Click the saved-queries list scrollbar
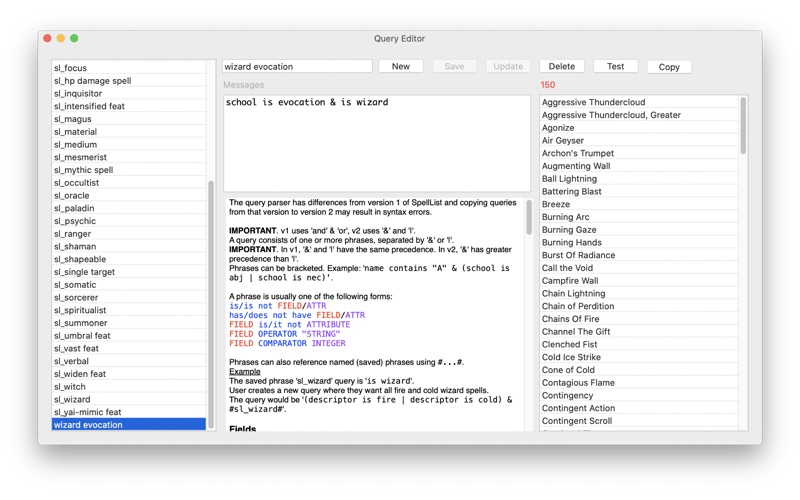Screen dimensions: 800x500 coord(211,304)
